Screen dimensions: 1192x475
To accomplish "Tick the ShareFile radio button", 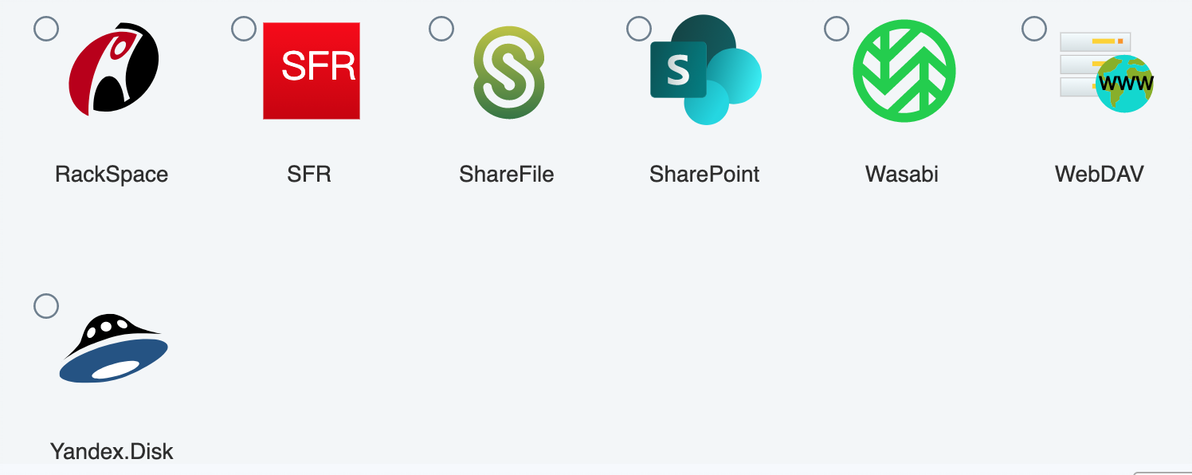I will click(442, 29).
